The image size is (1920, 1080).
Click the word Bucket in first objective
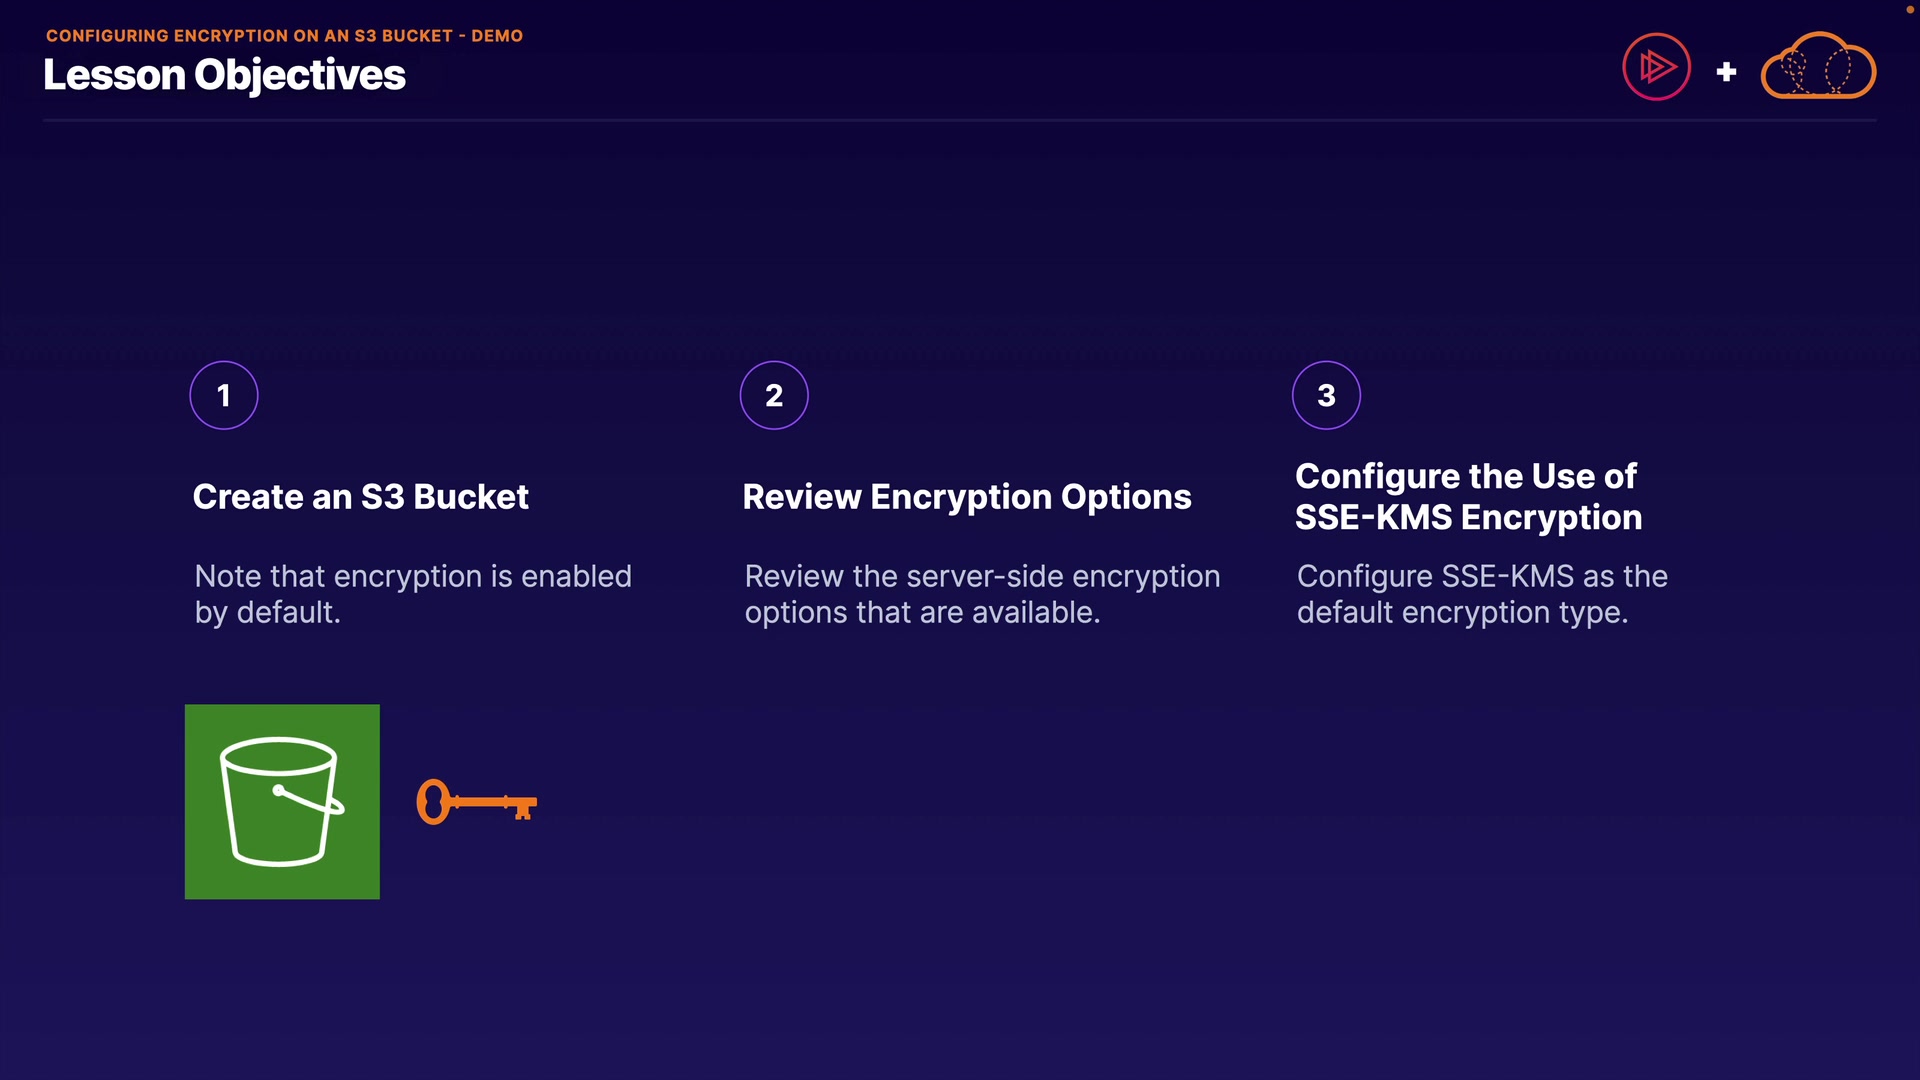pos(471,497)
